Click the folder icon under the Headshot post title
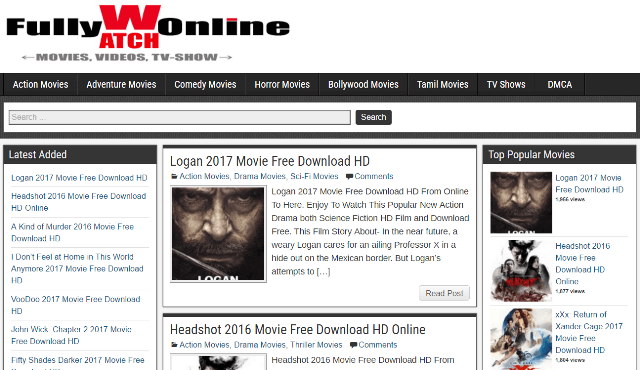This screenshot has width=640, height=370. click(174, 345)
